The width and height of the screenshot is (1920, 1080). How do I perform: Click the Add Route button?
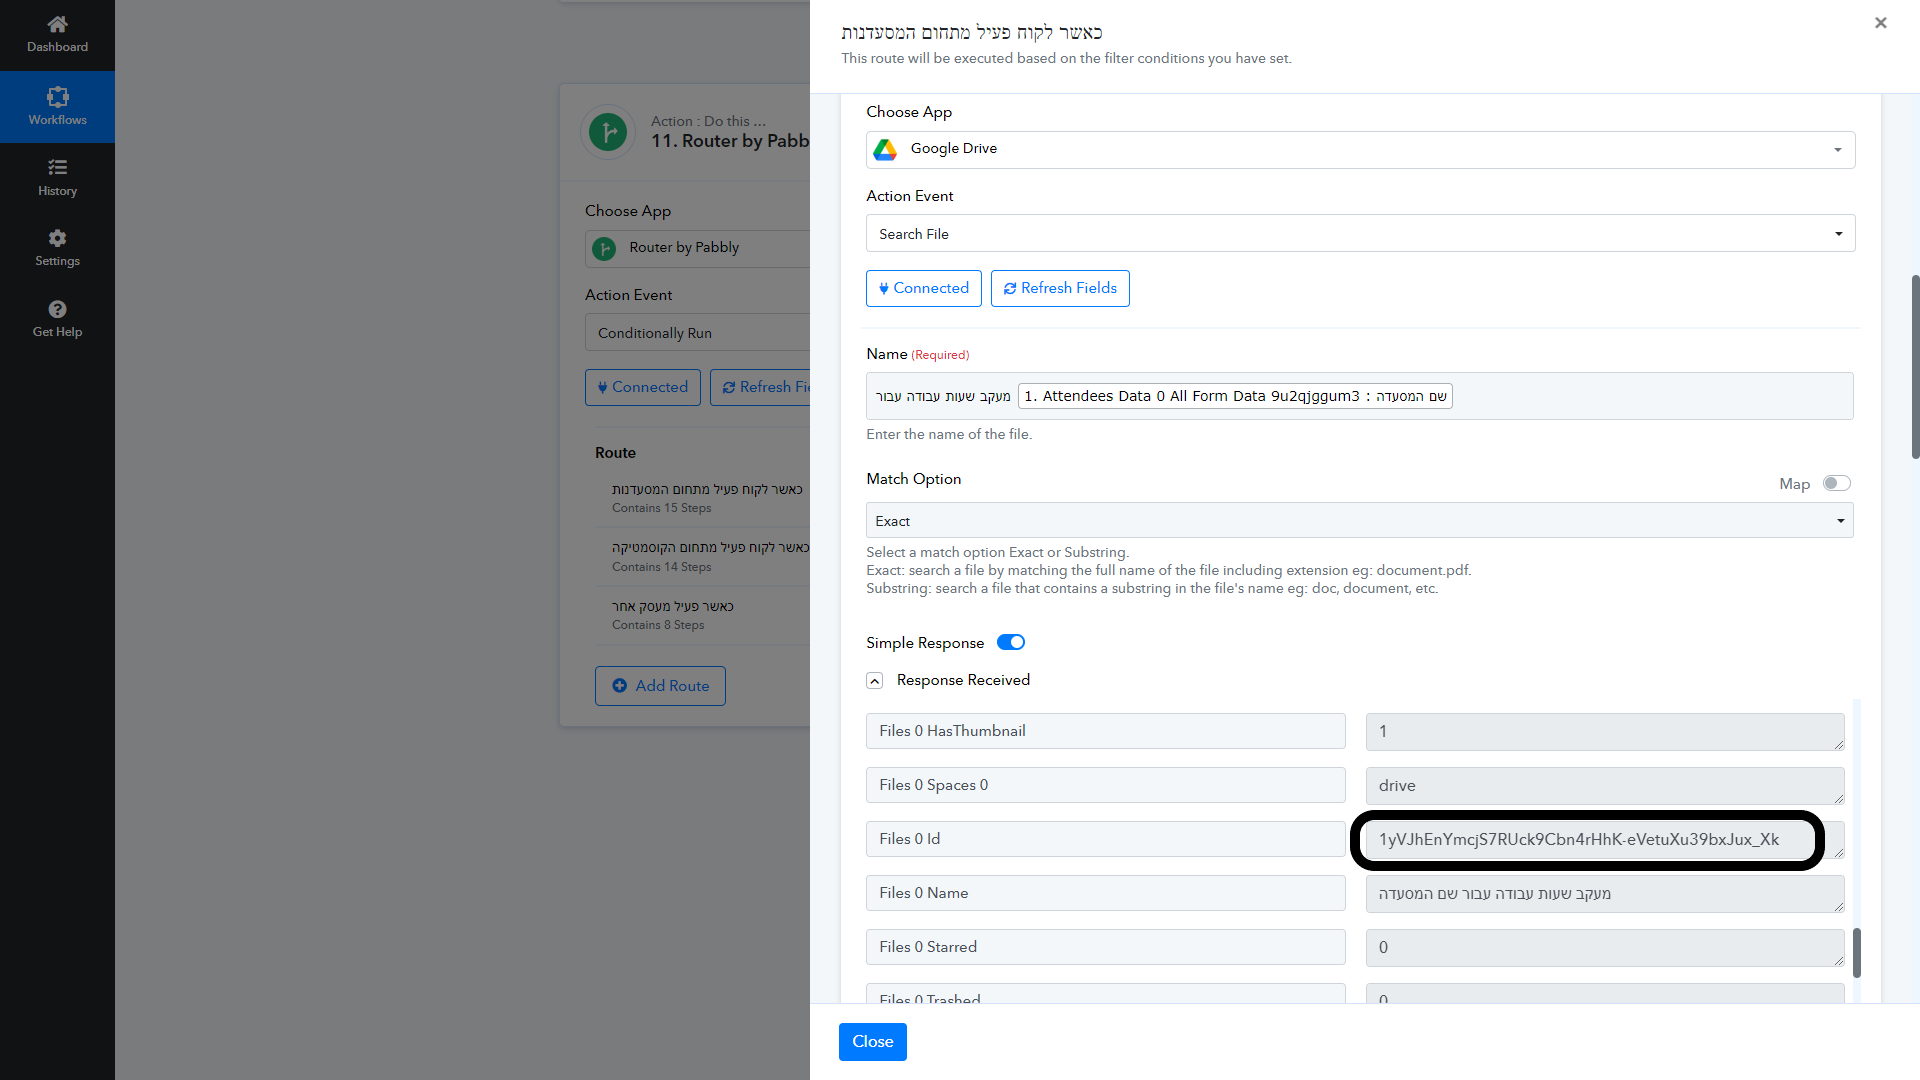660,686
